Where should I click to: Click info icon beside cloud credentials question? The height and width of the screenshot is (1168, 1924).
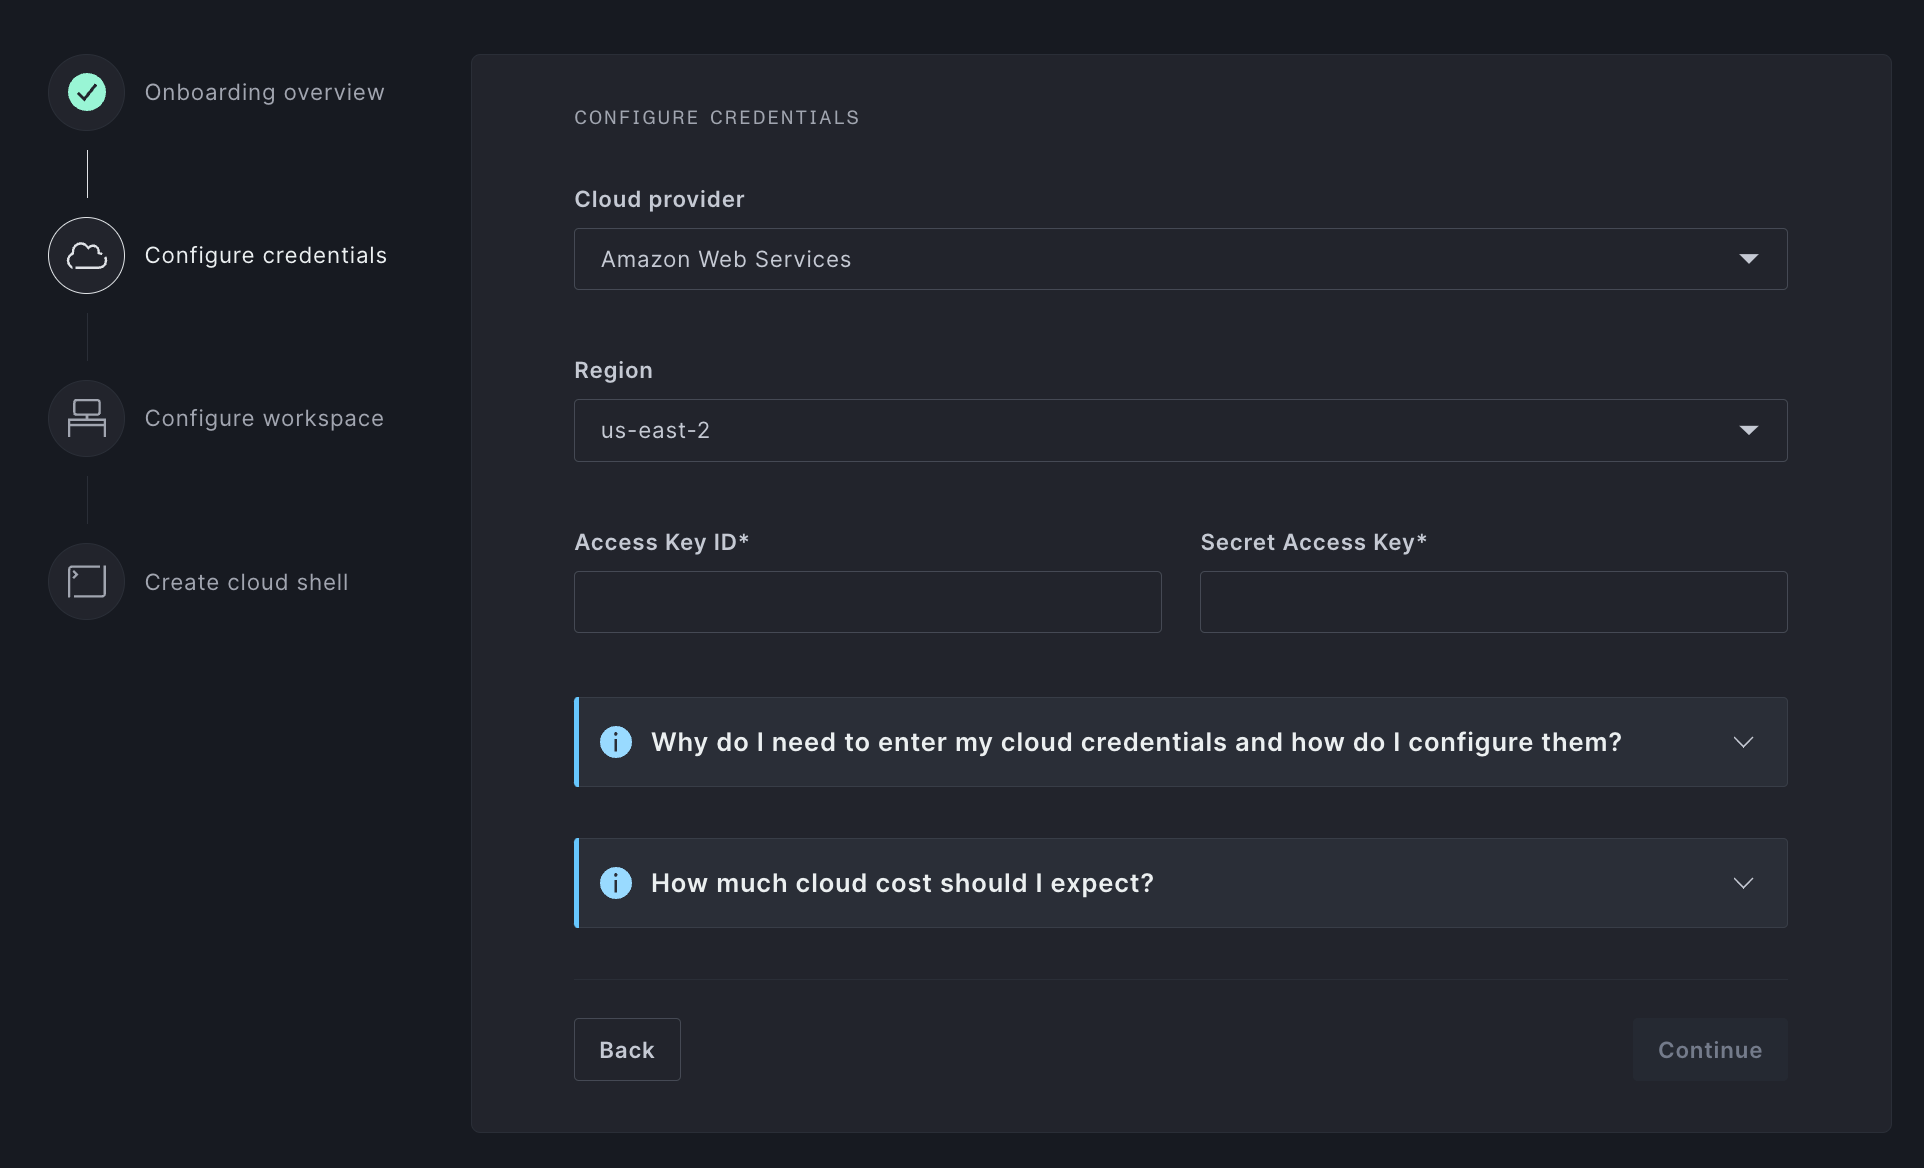coord(616,742)
